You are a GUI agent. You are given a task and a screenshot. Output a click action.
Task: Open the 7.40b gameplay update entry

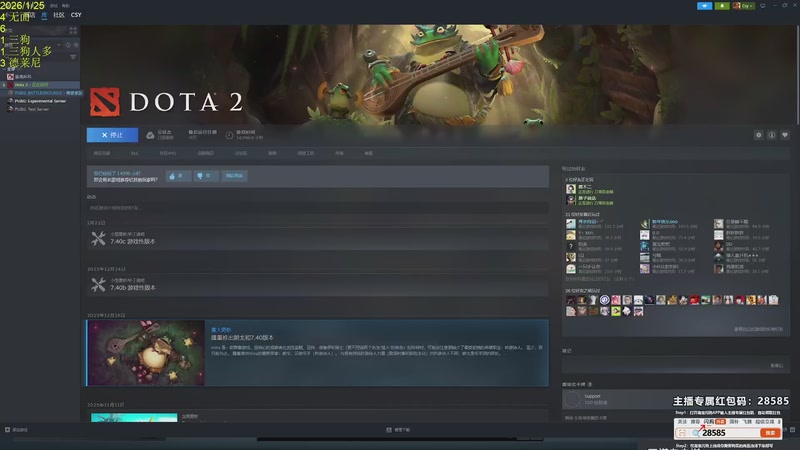(x=317, y=285)
